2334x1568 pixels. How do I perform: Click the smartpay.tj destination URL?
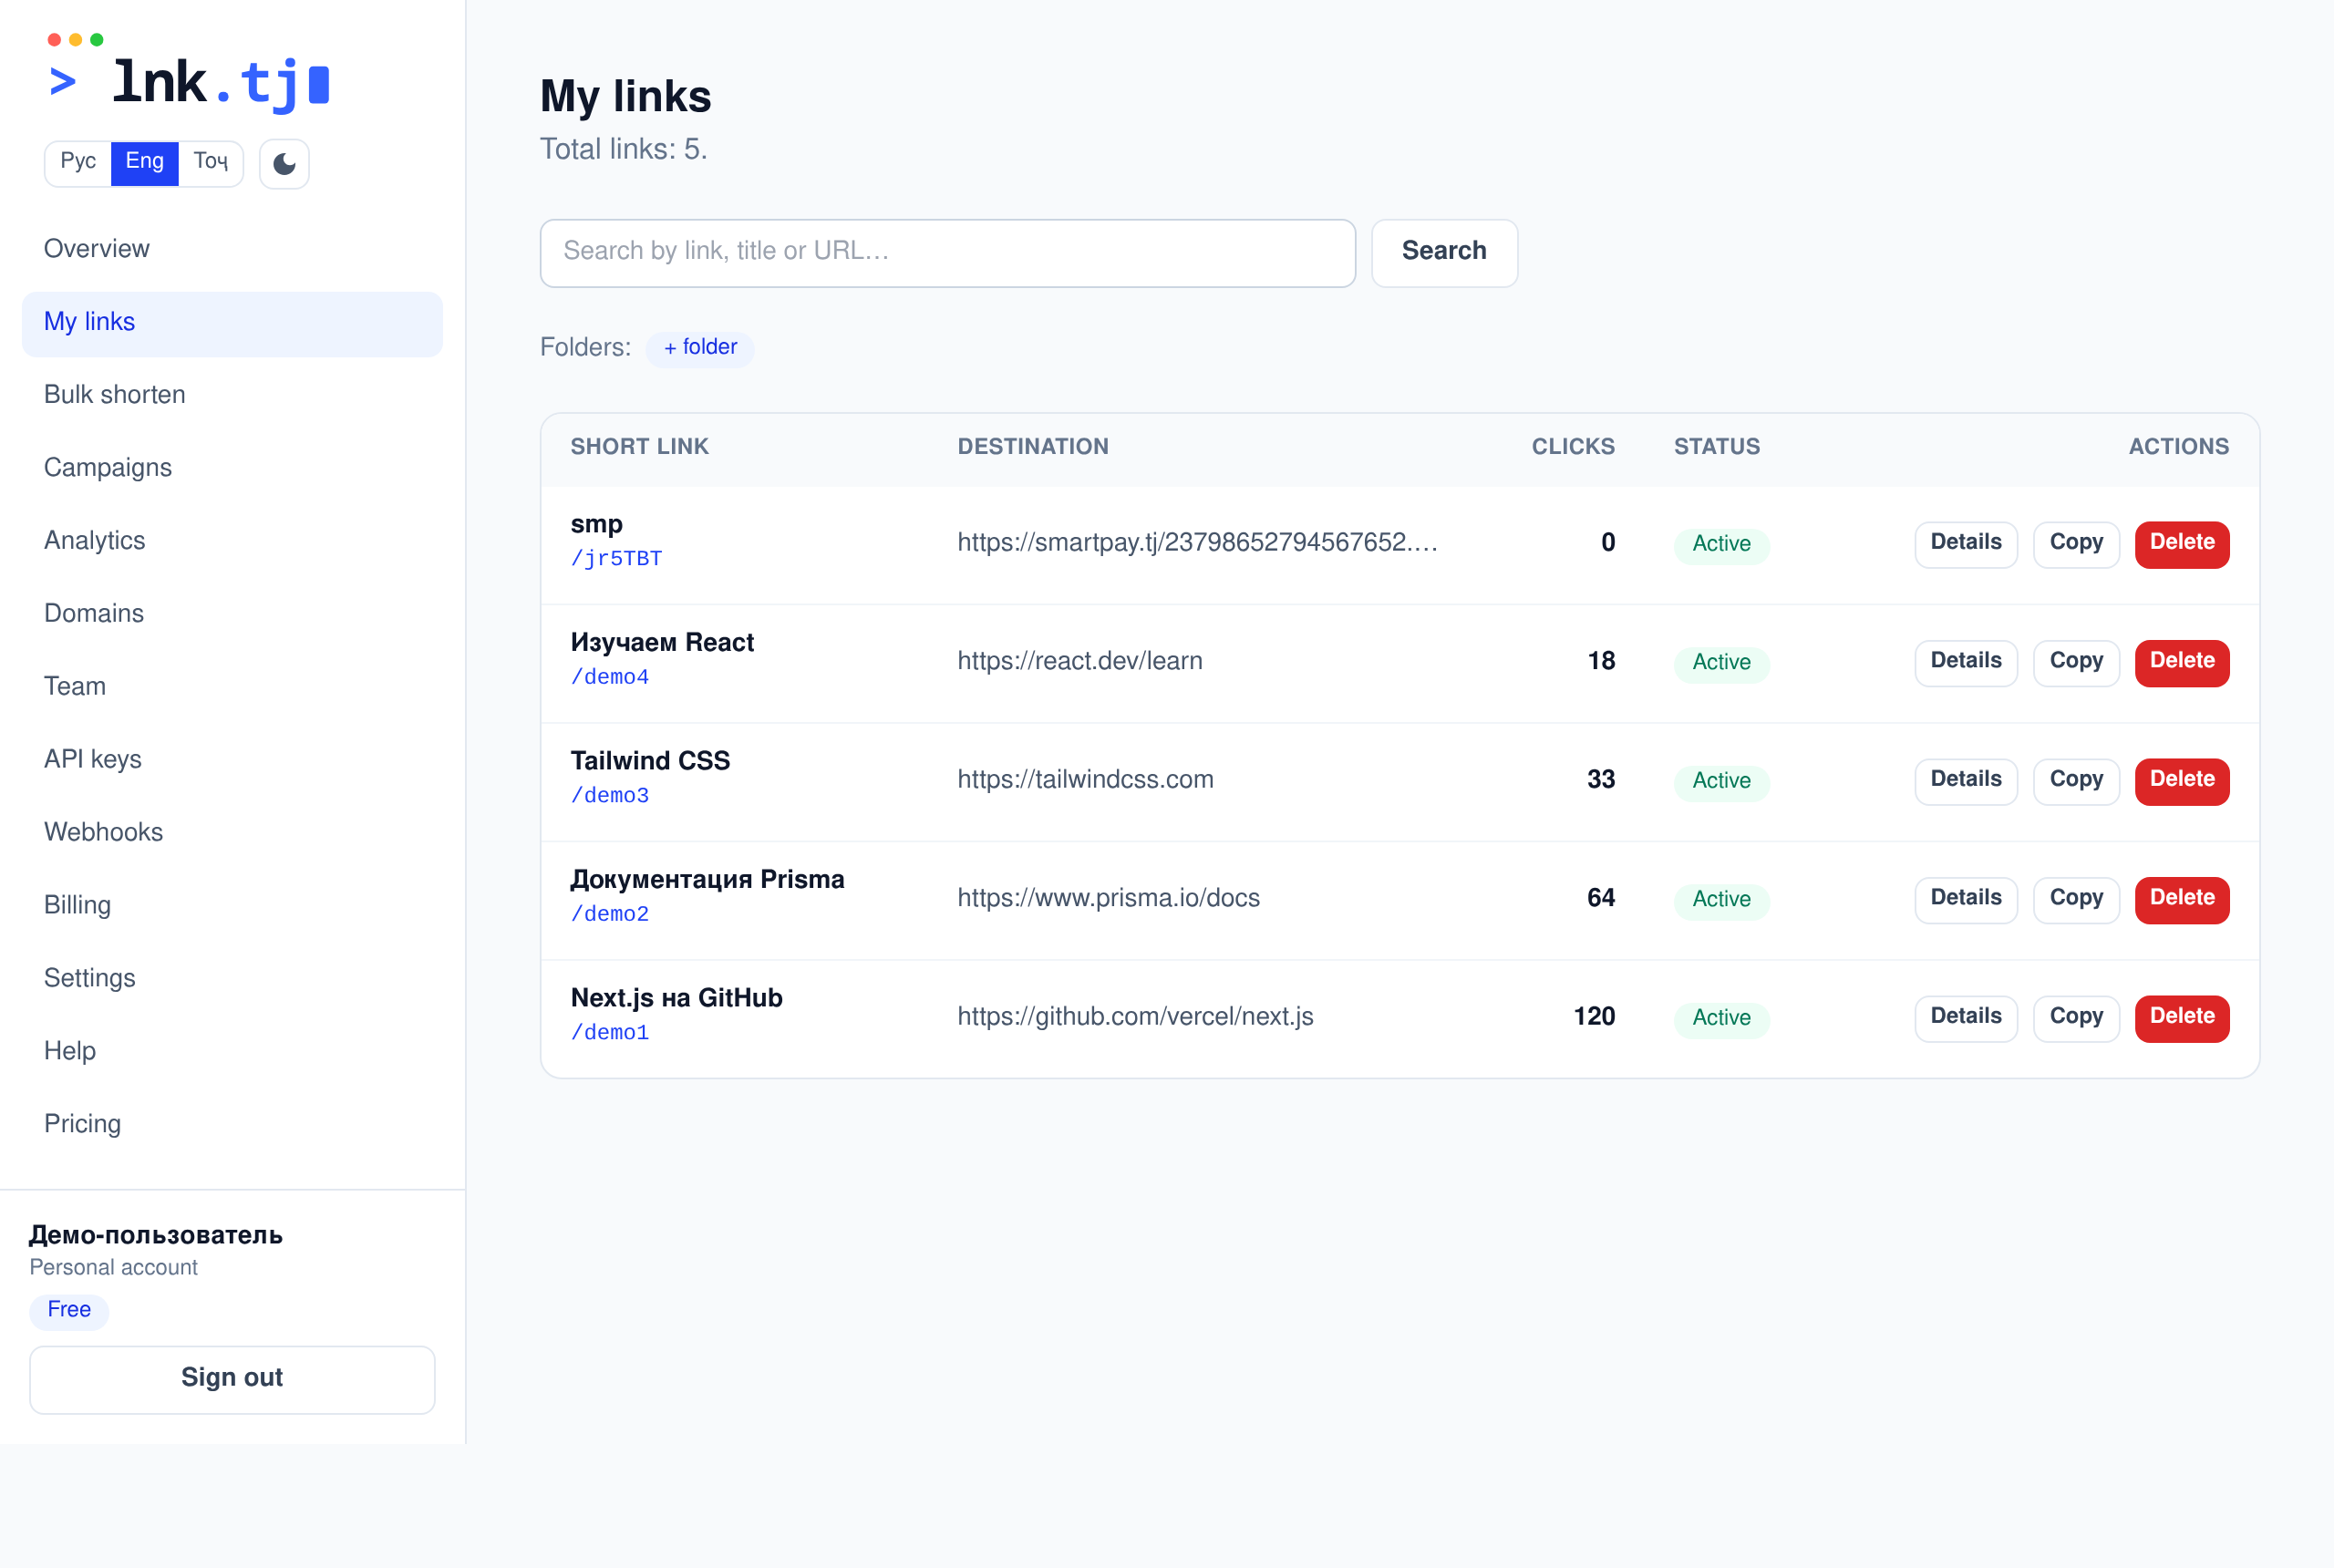point(1197,542)
